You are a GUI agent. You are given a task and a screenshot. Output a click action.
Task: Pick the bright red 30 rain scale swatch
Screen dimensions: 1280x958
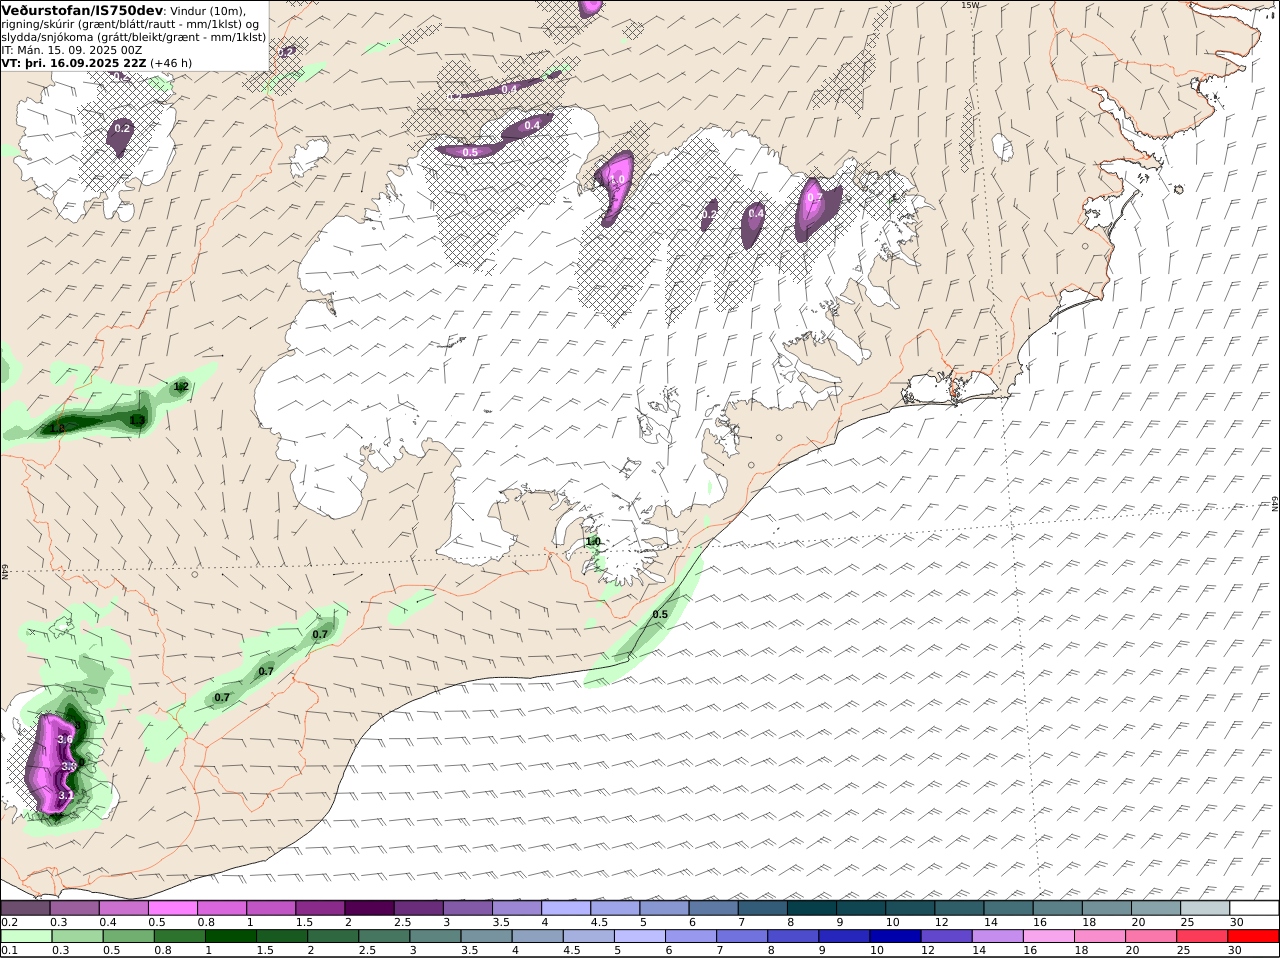[1255, 936]
